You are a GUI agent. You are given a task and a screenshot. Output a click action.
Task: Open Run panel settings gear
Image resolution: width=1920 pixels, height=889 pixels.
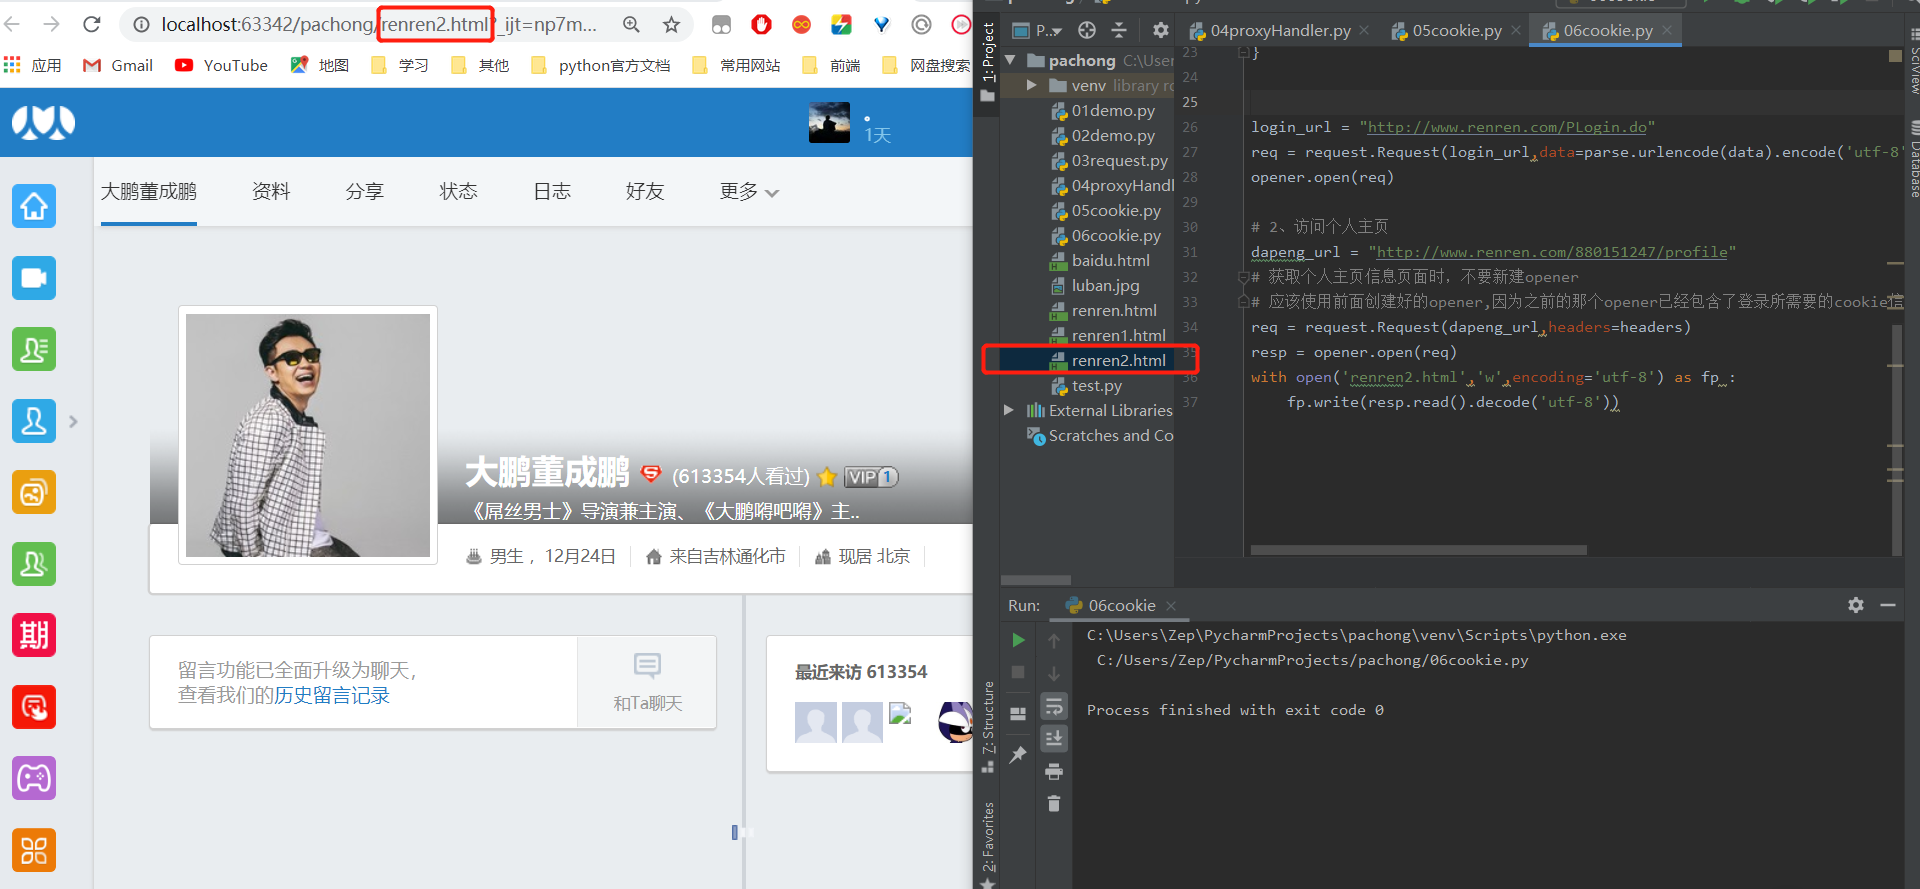click(x=1856, y=605)
